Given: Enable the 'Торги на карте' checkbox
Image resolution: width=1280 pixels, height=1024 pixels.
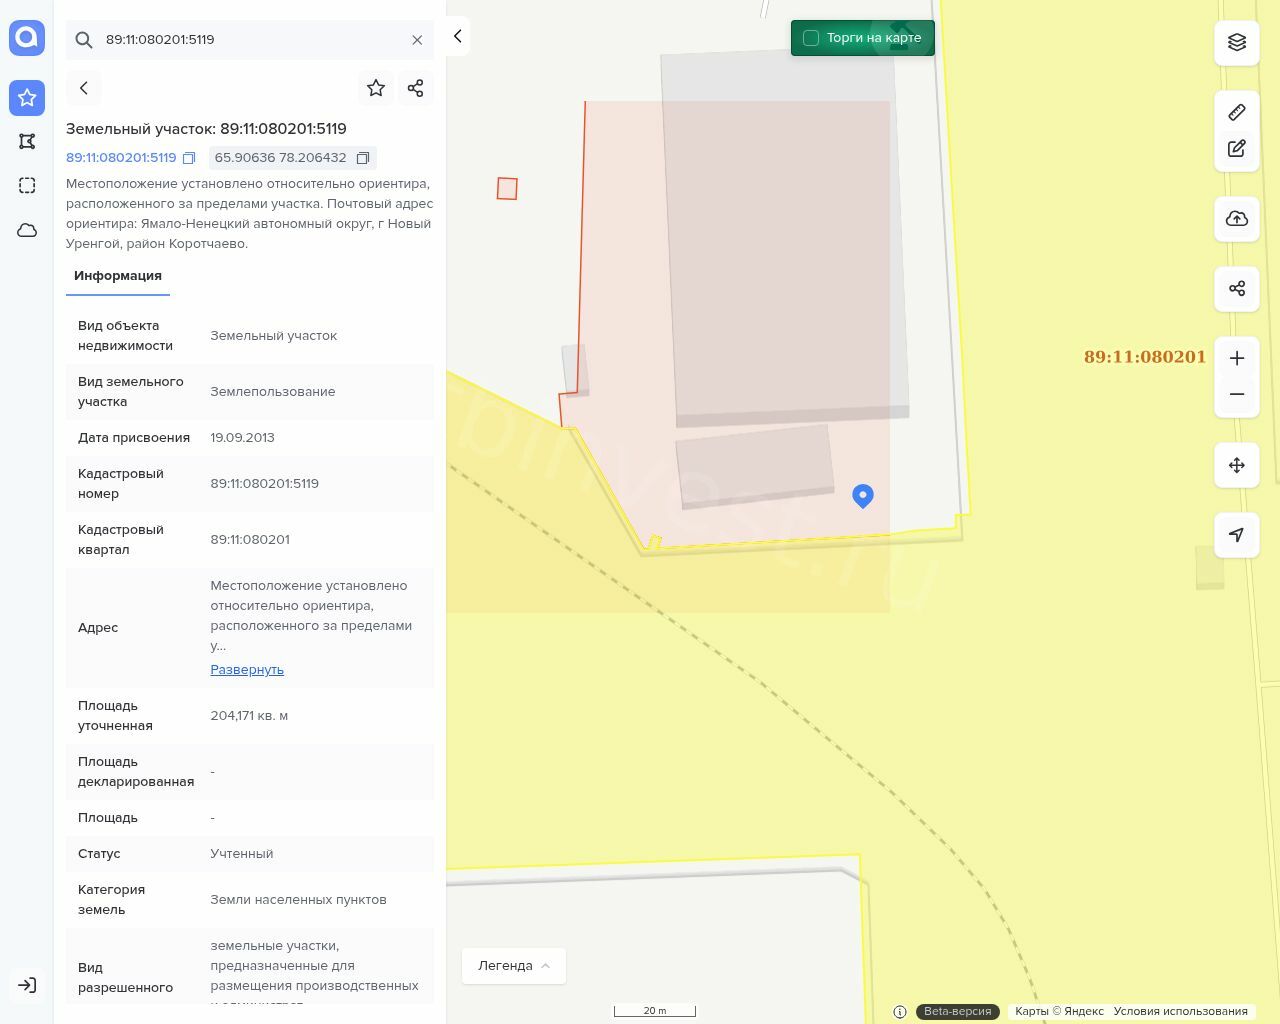Looking at the screenshot, I should pos(811,38).
